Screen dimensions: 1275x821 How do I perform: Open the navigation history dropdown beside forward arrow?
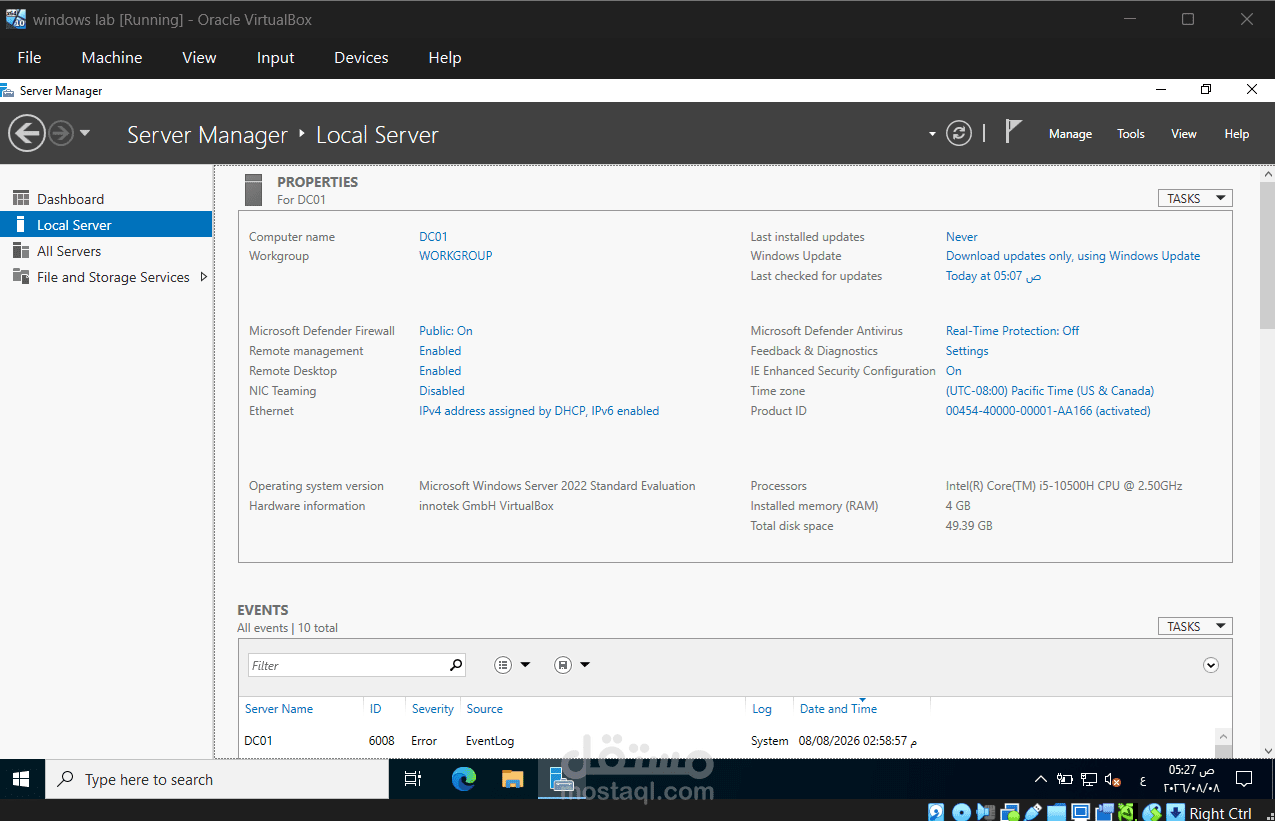85,133
